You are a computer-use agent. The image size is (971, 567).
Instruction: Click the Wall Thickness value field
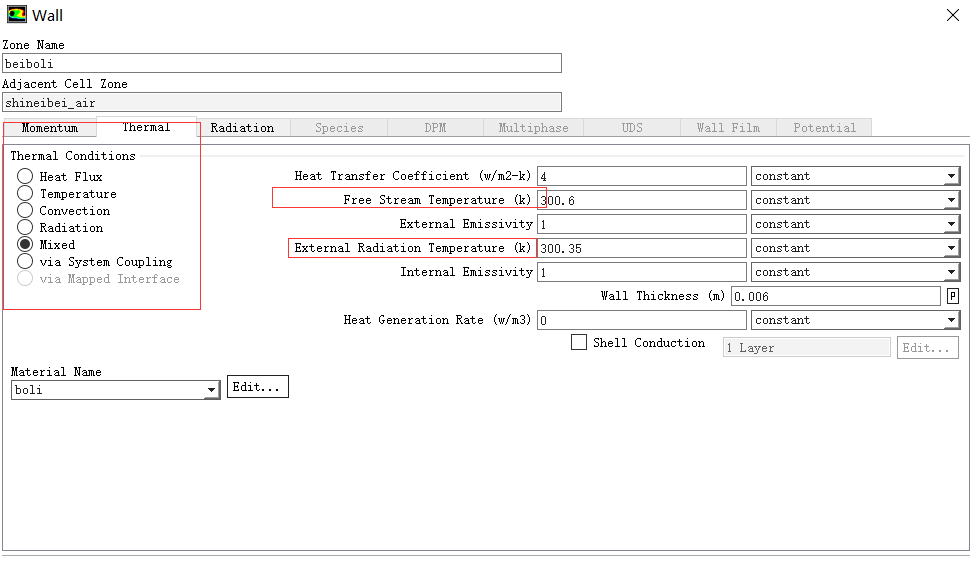point(835,296)
